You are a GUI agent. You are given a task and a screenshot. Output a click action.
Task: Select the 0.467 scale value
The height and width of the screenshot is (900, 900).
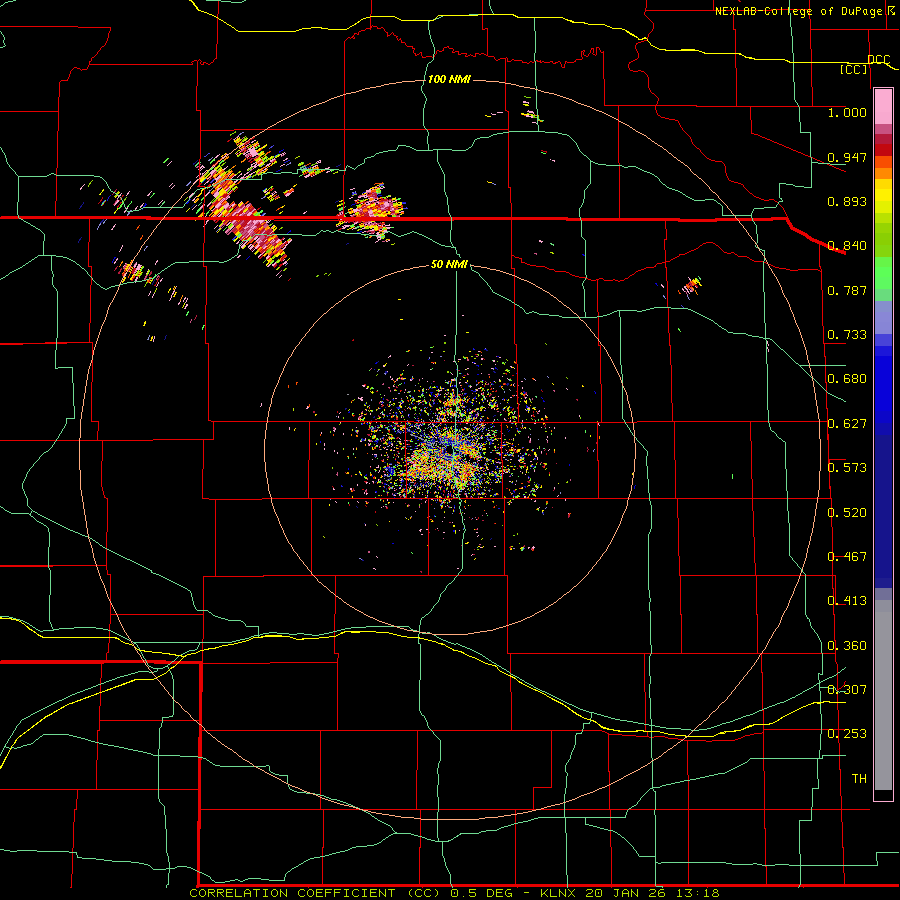coord(847,557)
